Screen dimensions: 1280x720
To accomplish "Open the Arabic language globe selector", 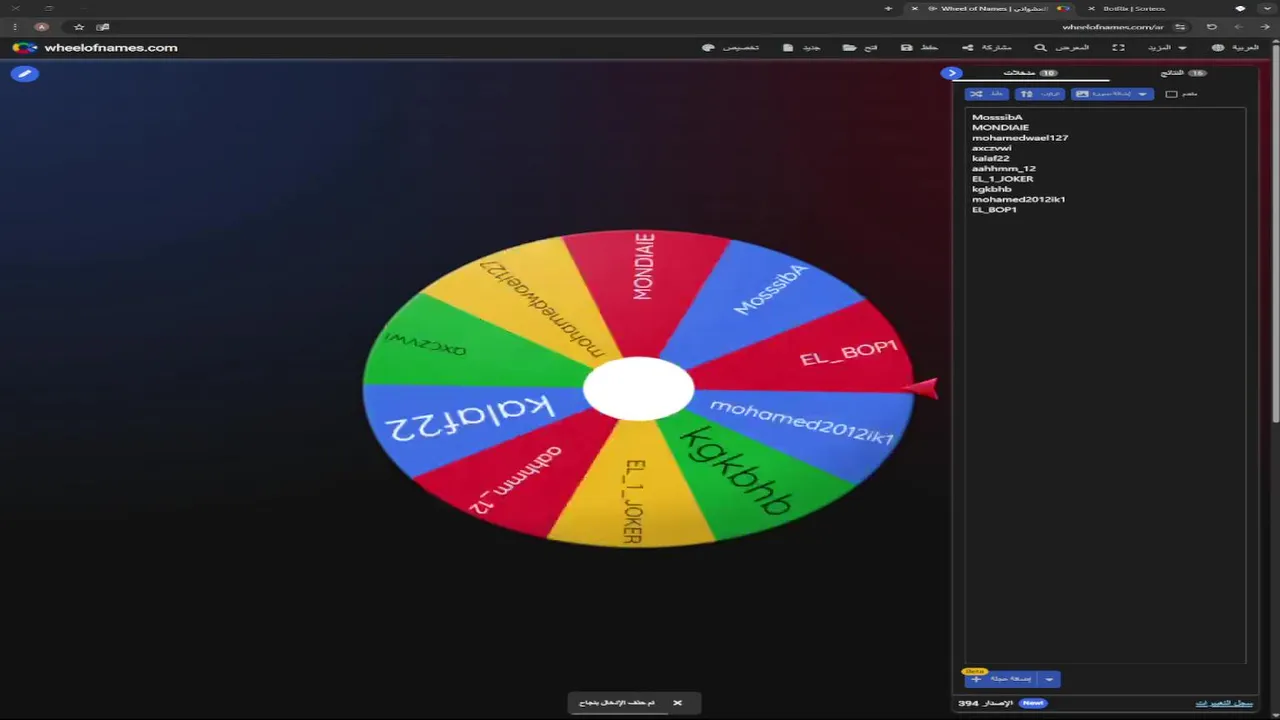I will click(1235, 47).
